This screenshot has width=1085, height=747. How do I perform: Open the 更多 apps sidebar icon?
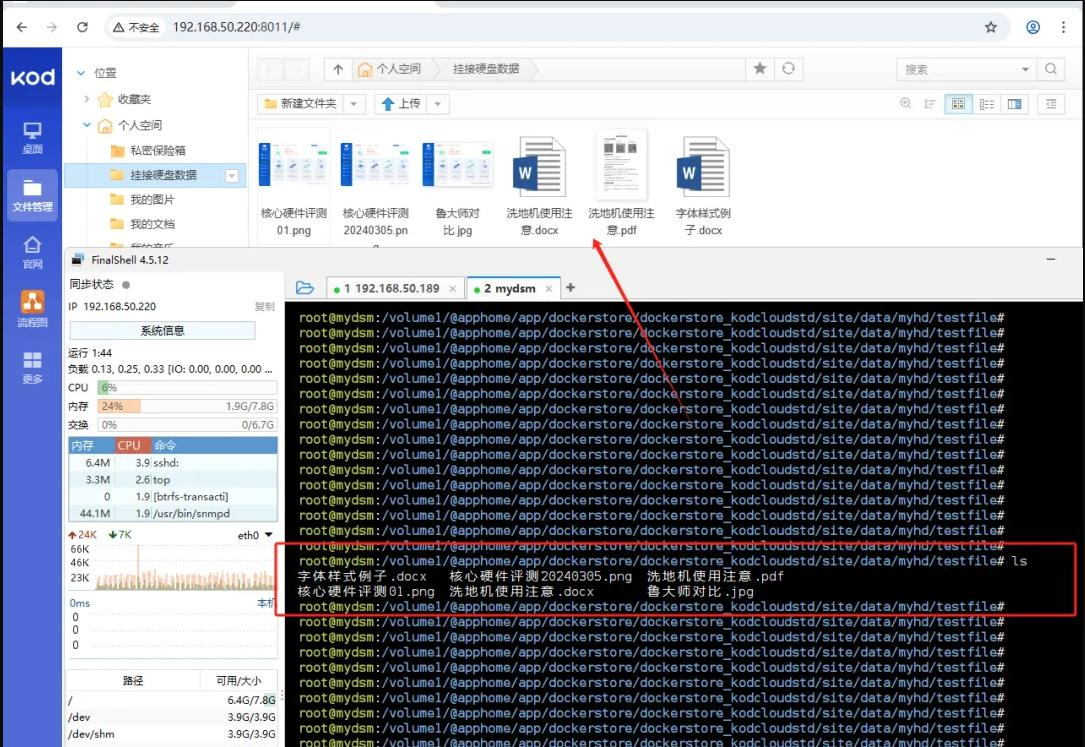33,367
